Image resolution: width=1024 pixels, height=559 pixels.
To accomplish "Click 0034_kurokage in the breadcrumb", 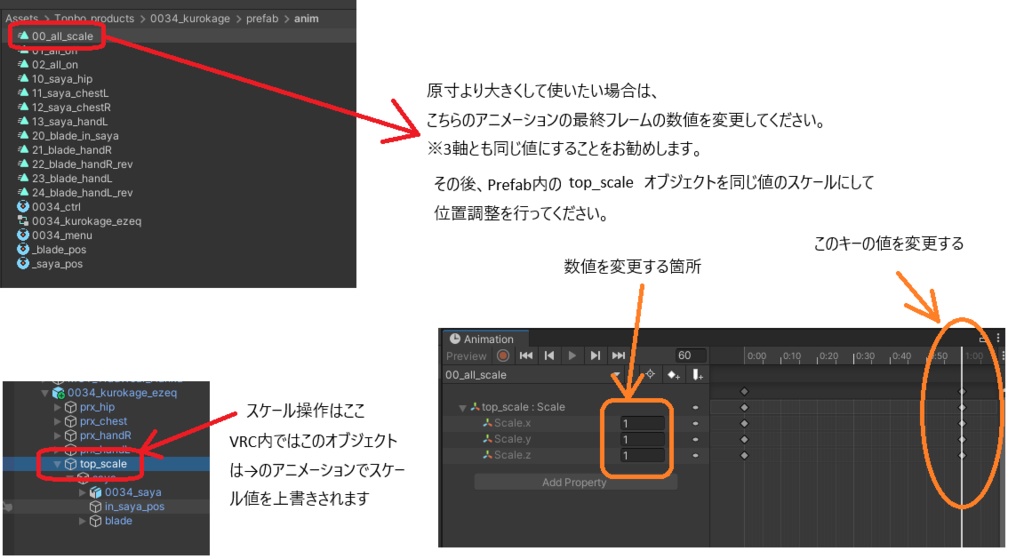I will 189,18.
